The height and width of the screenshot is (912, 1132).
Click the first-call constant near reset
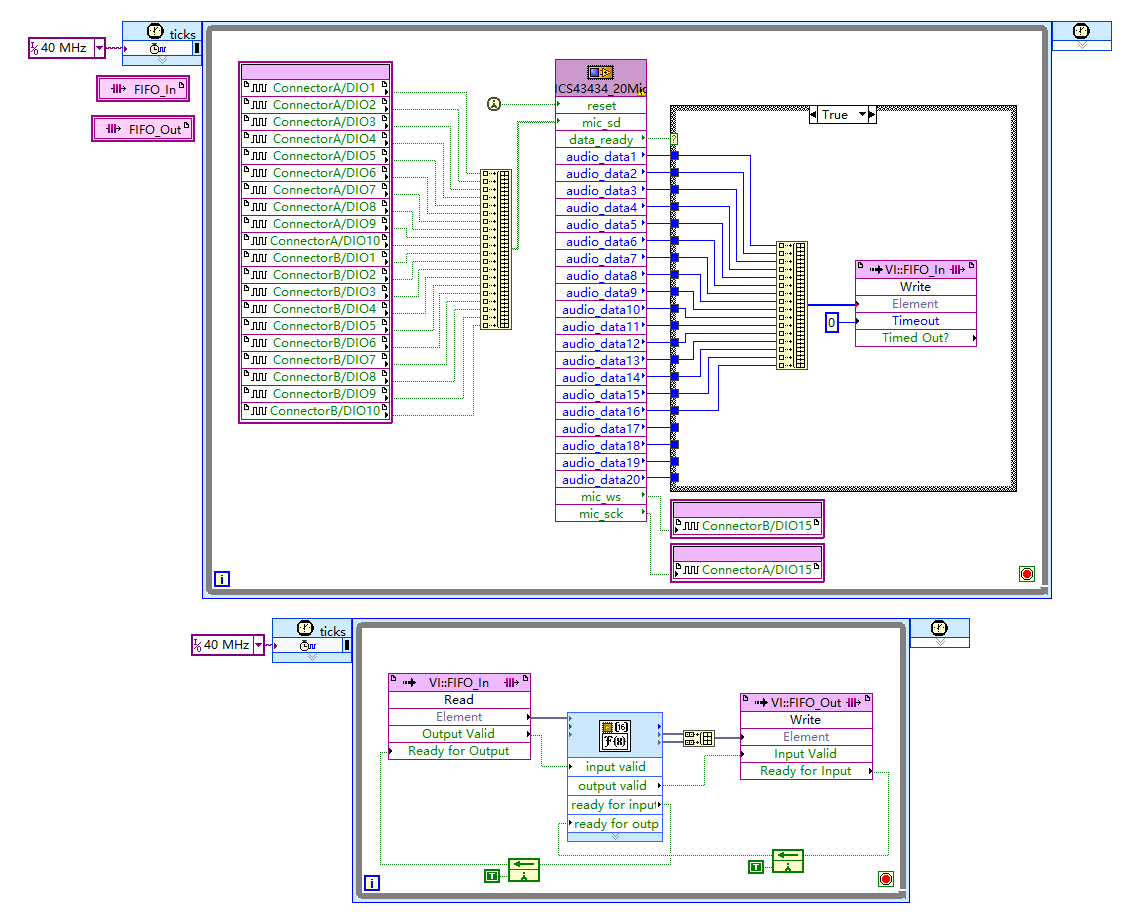[494, 104]
